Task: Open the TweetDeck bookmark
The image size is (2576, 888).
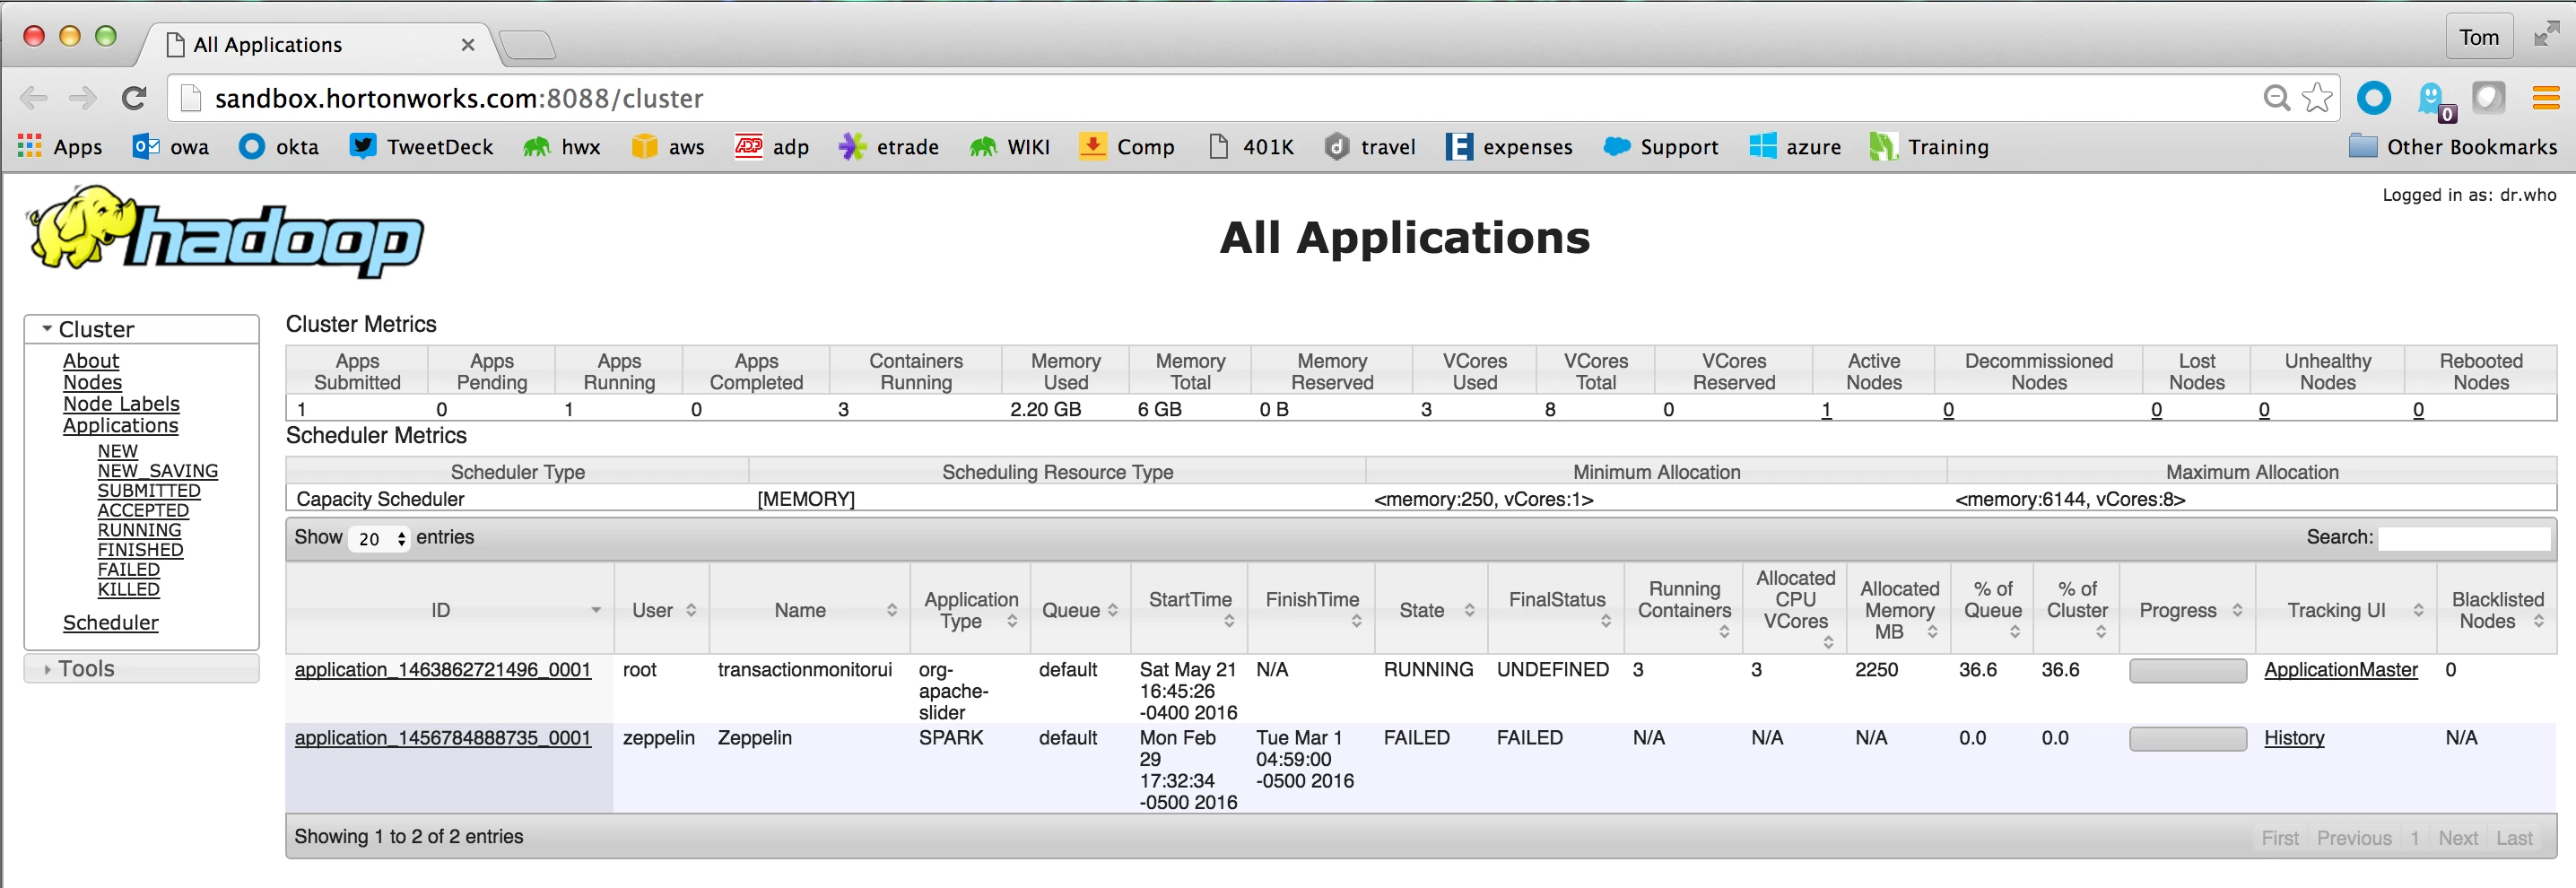Action: point(421,146)
